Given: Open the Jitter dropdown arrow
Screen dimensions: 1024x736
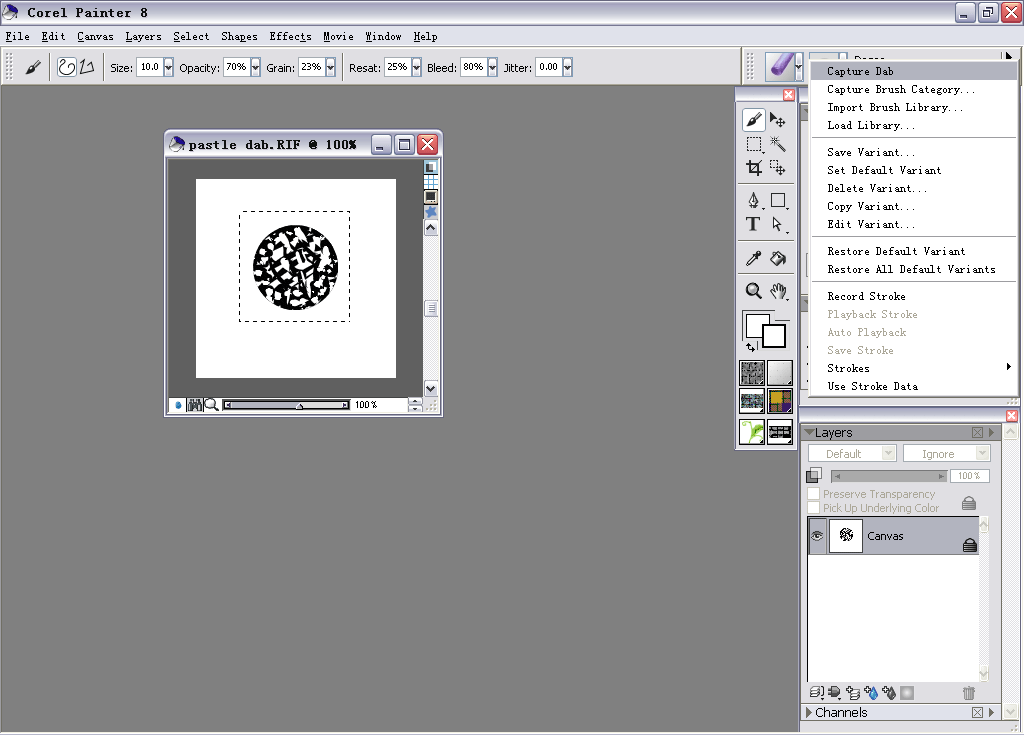Looking at the screenshot, I should coord(568,67).
